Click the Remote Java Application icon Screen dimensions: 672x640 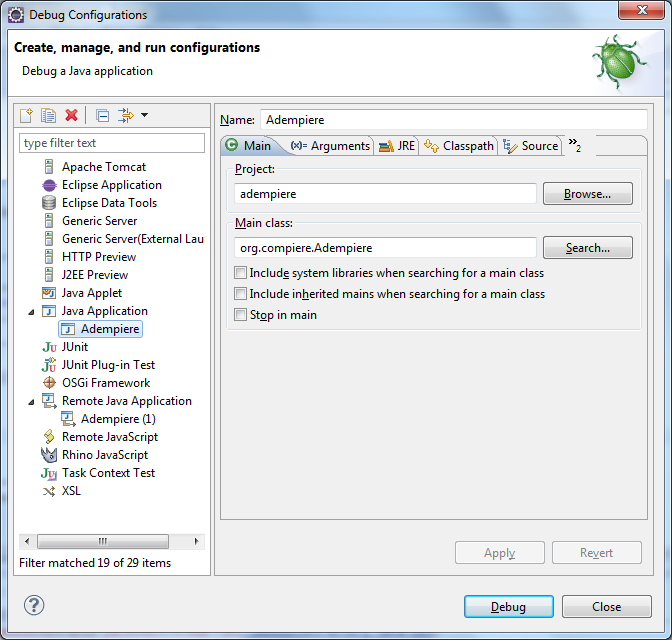pos(49,401)
